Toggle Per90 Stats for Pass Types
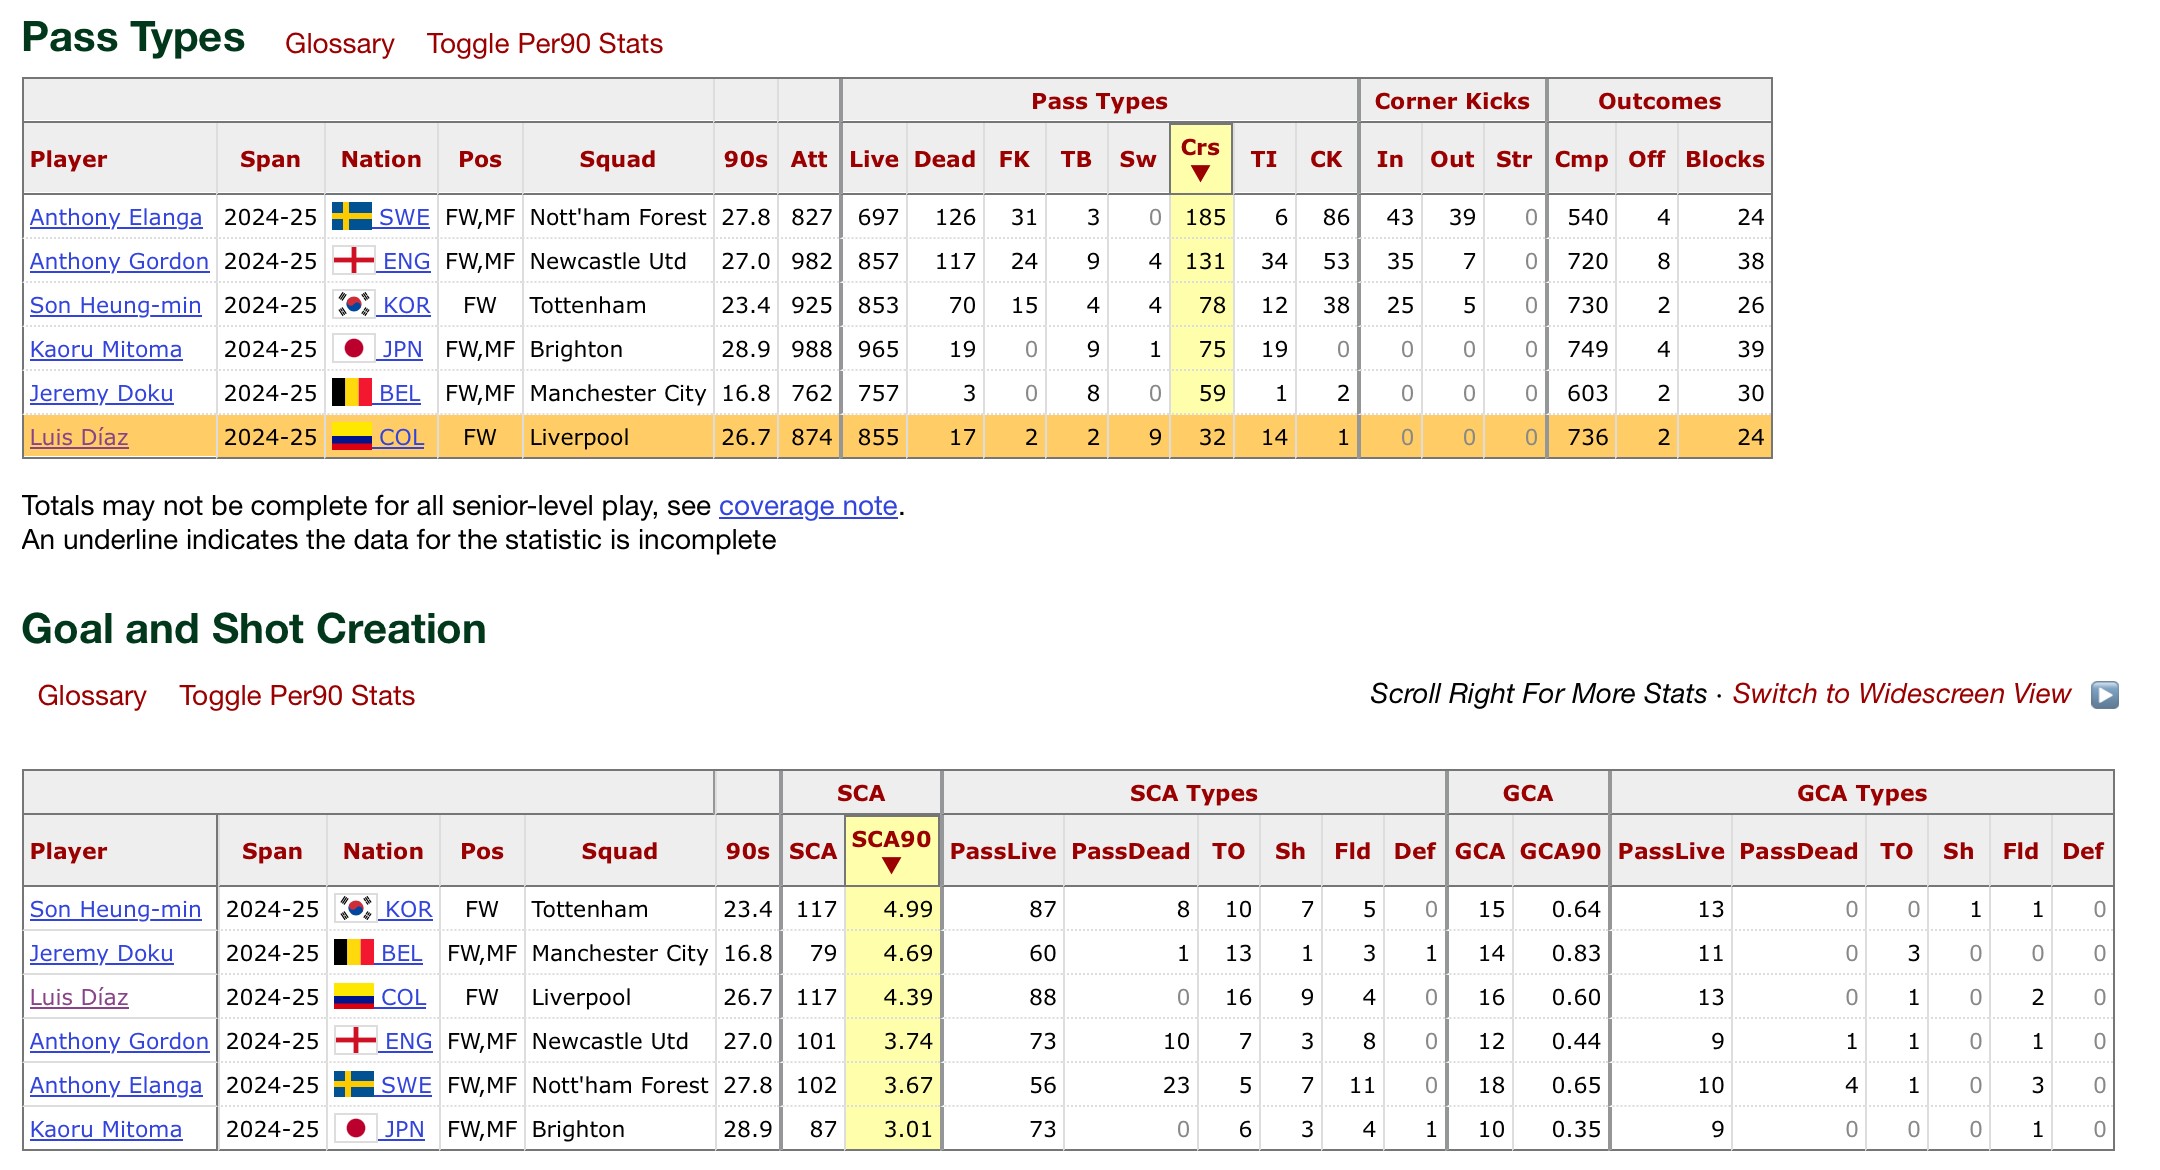The image size is (2160, 1170). pos(544,44)
